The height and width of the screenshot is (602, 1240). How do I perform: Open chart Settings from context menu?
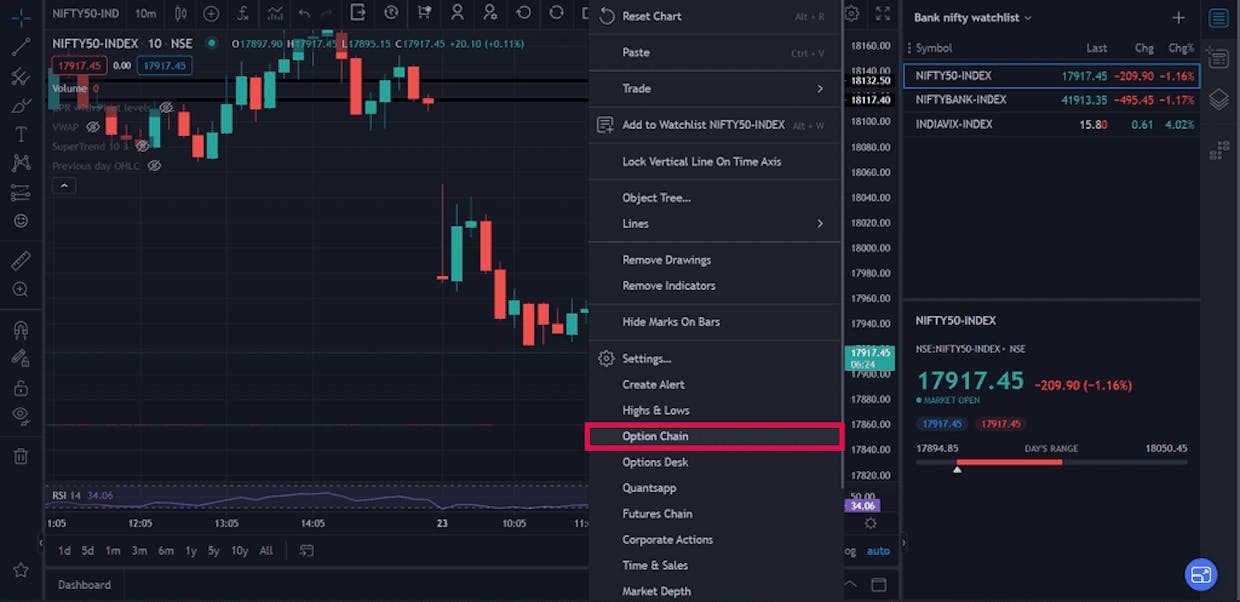(x=715, y=358)
